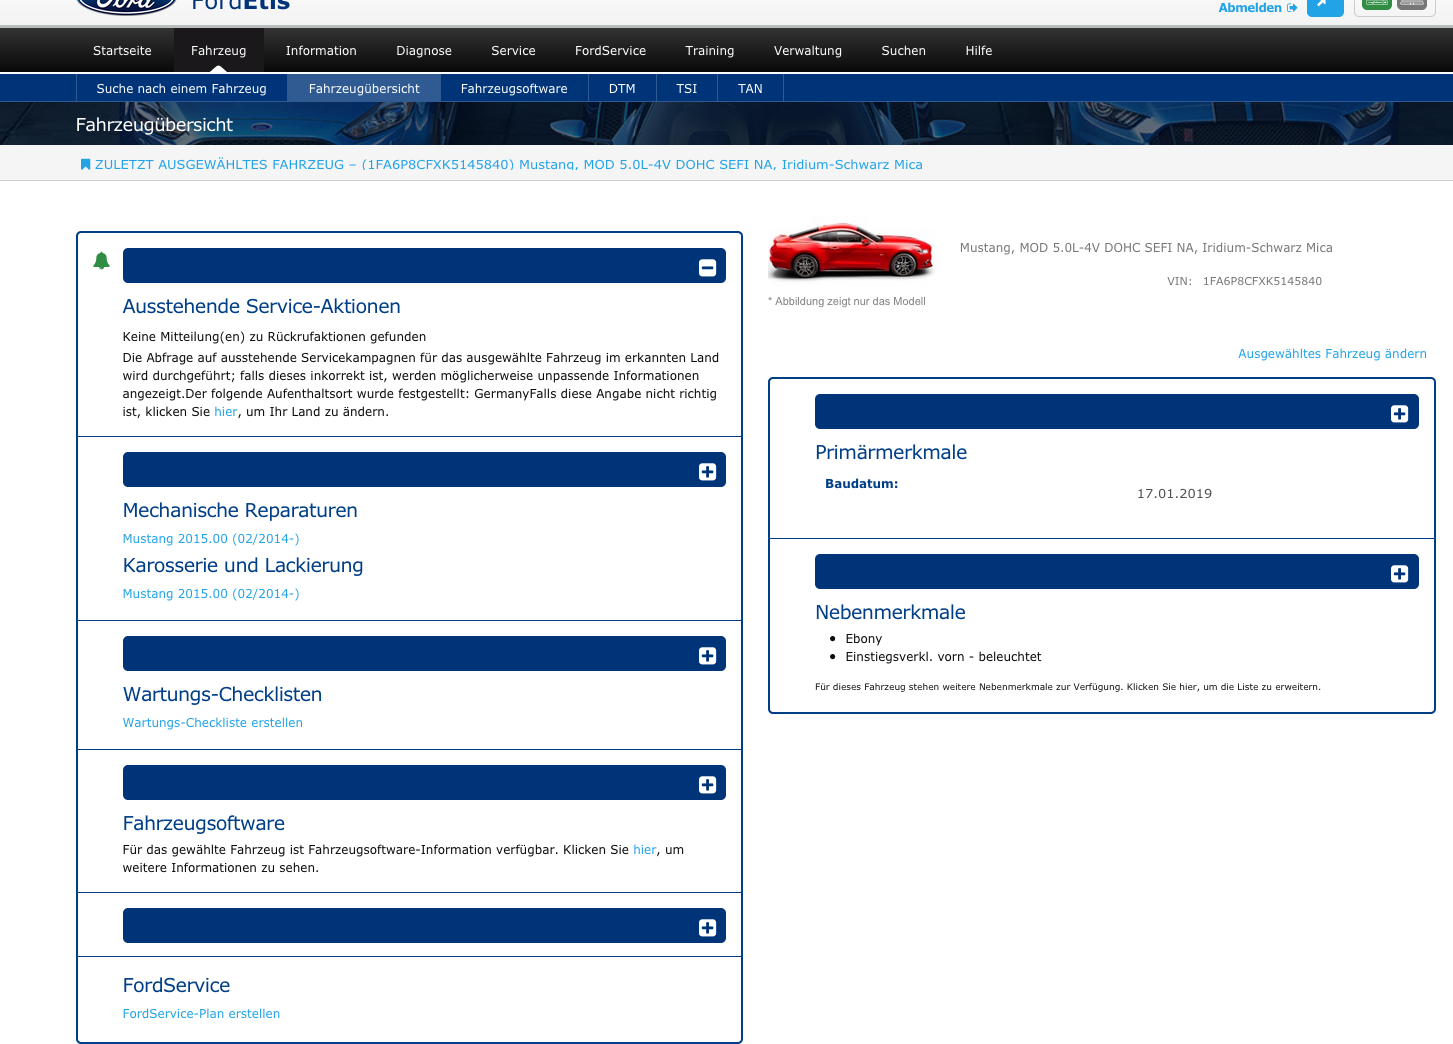Click the Mustang model description beside car image
The height and width of the screenshot is (1044, 1453).
1146,248
